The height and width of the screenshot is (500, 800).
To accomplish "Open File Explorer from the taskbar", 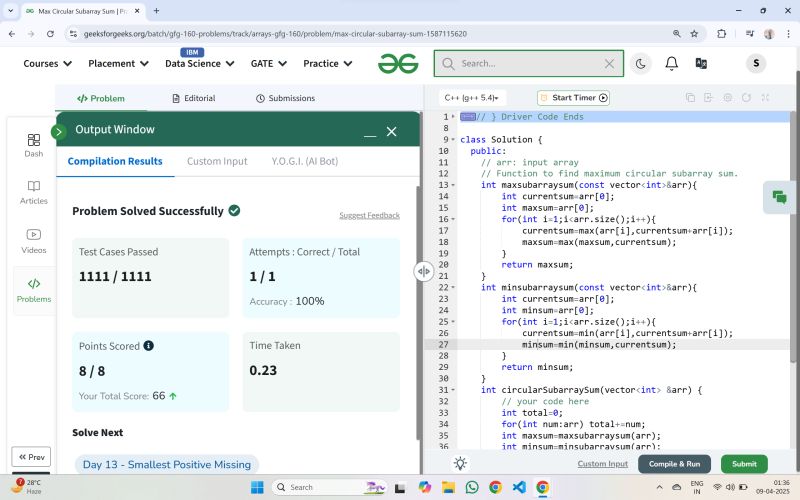I will click(448, 487).
